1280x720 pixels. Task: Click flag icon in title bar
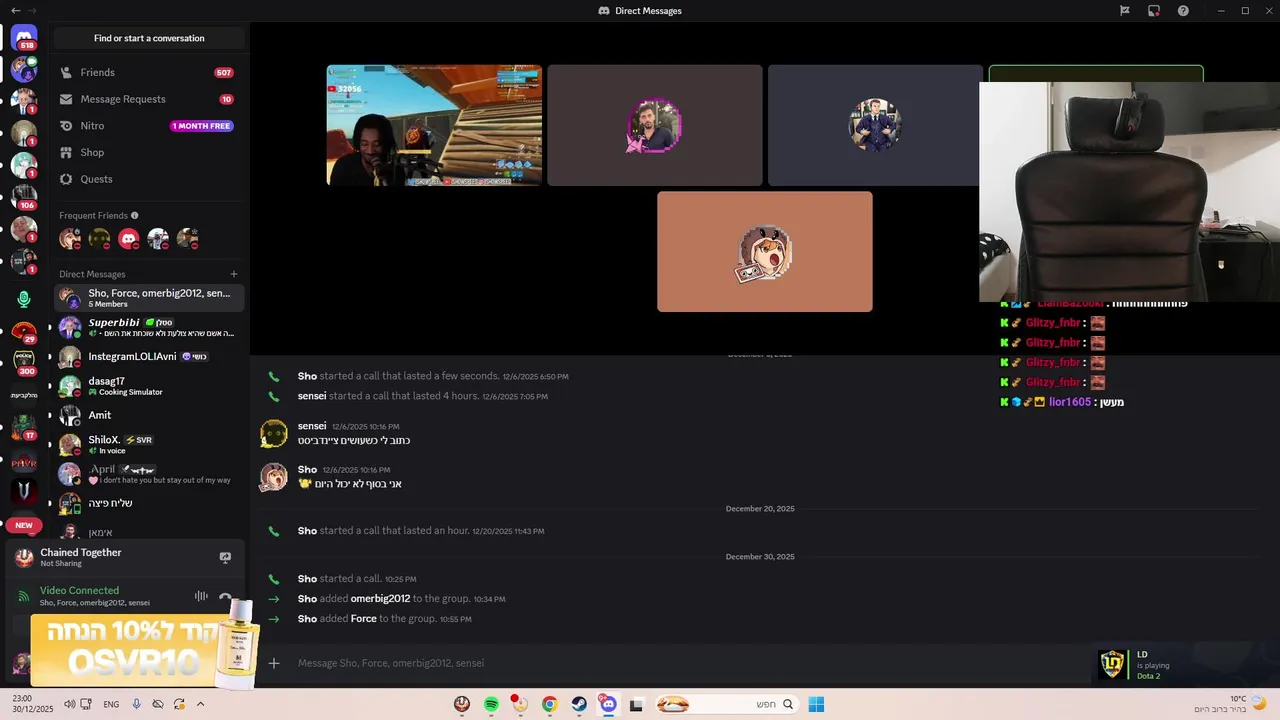pos(1124,10)
